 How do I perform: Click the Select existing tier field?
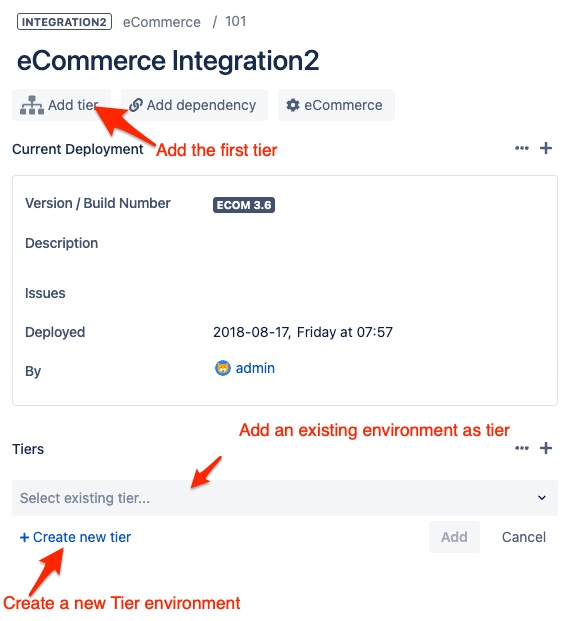[x=285, y=498]
